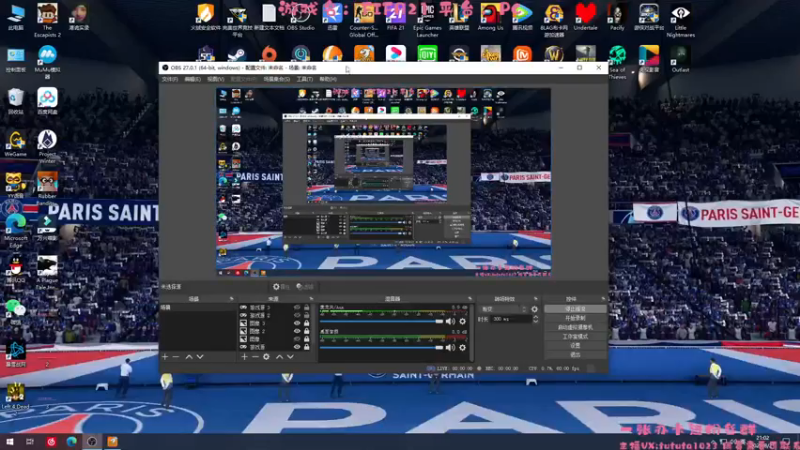The width and height of the screenshot is (800, 450).
Task: Toggle lock on 图像 source
Action: (x=307, y=339)
